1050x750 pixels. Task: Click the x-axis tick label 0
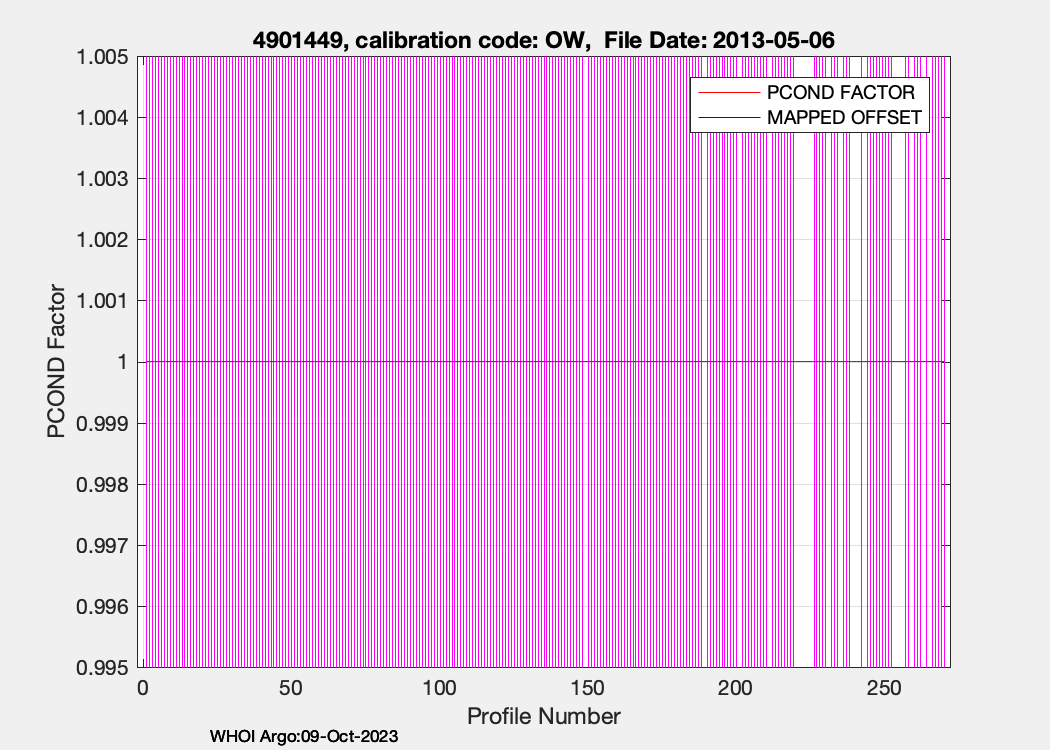[x=142, y=689]
